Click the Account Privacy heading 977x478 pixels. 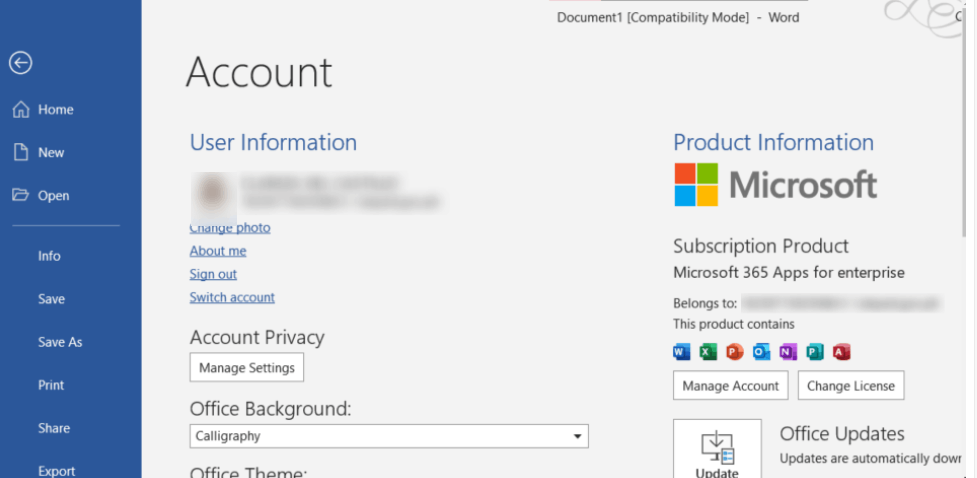pyautogui.click(x=257, y=338)
